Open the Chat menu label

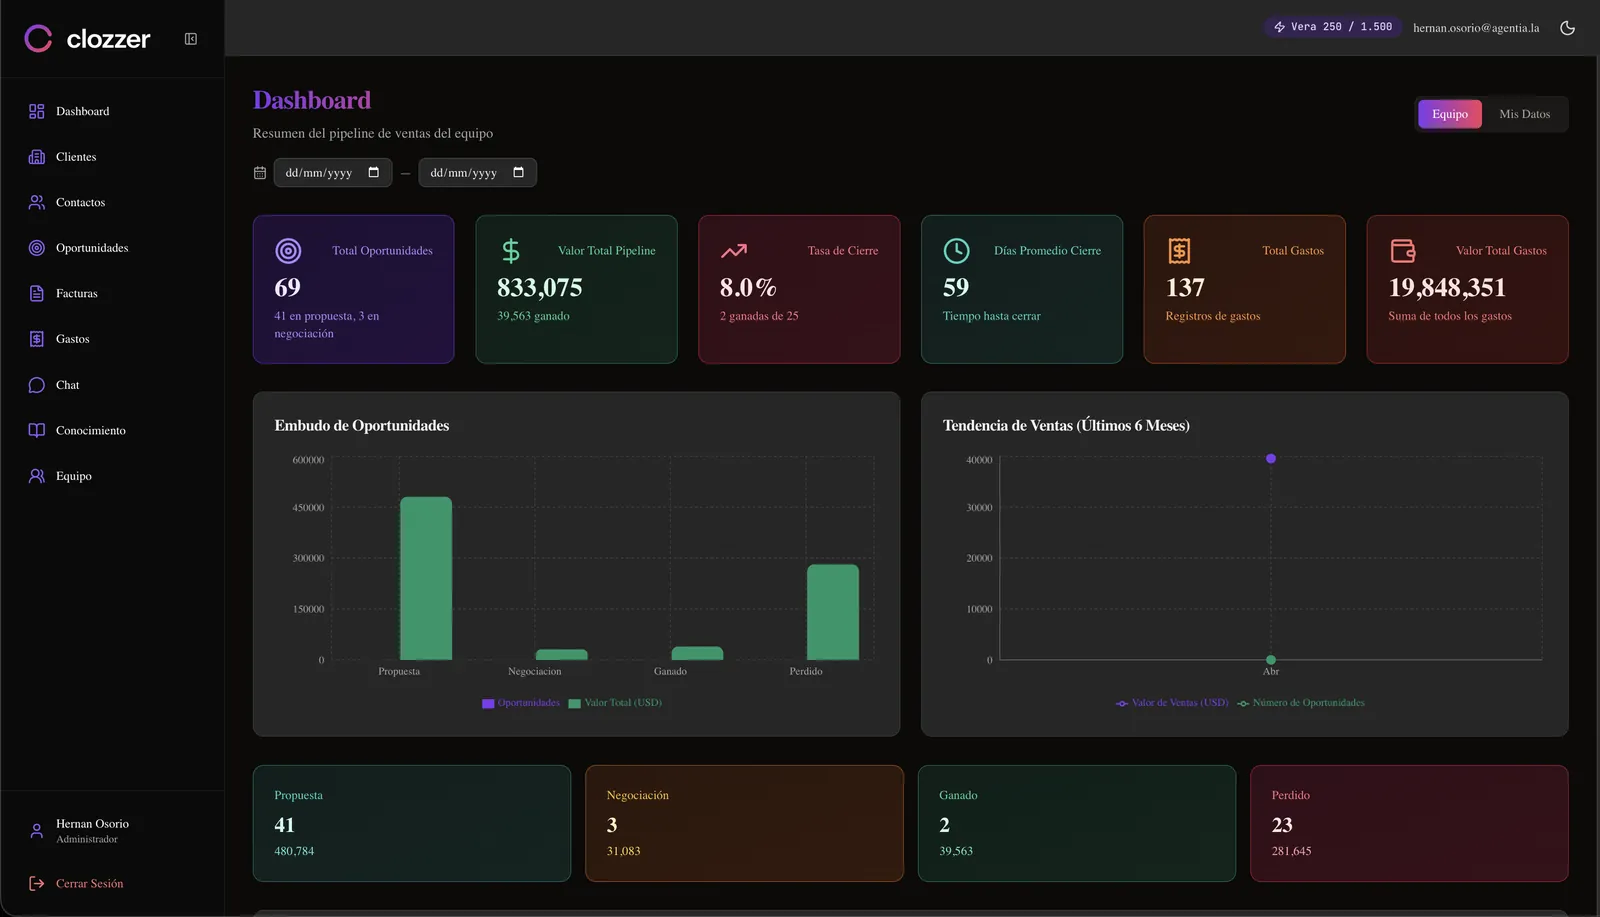[x=68, y=385]
